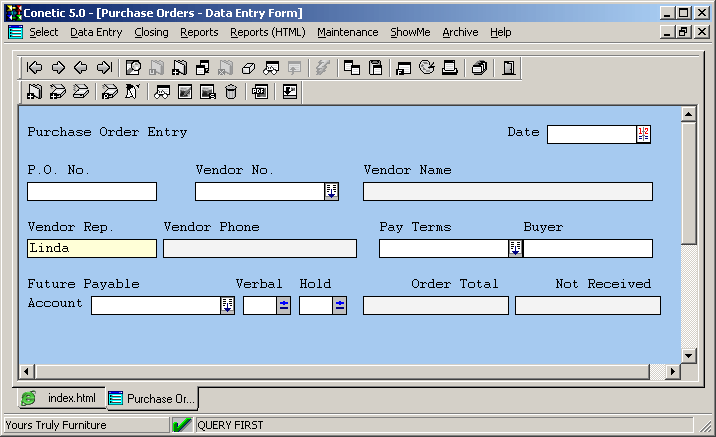Click the magnifier find icon in toolbar
The height and width of the screenshot is (437, 716).
133,68
